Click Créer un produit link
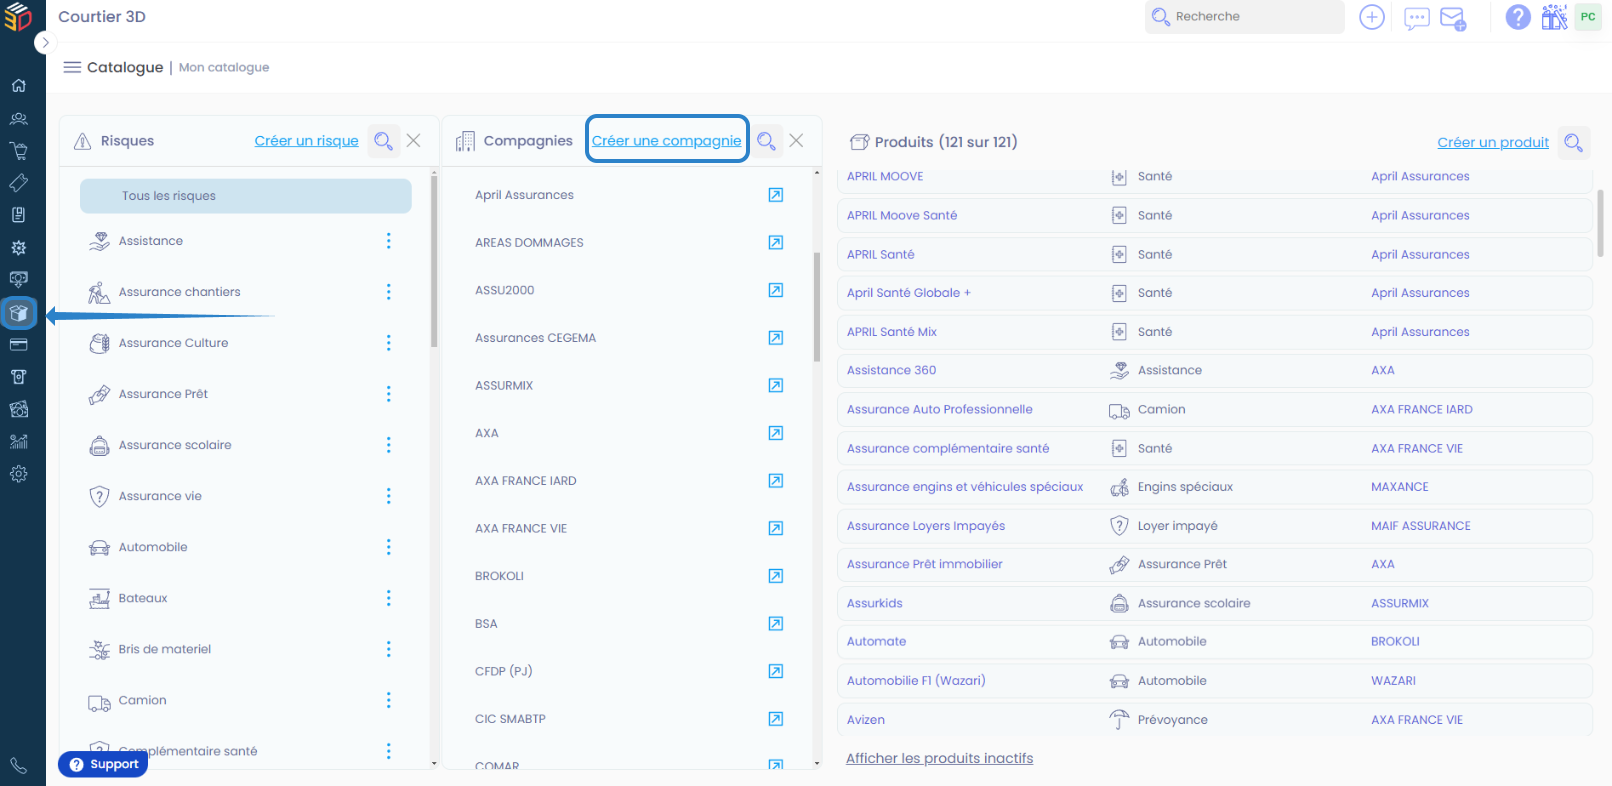This screenshot has height=786, width=1612. pos(1493,142)
